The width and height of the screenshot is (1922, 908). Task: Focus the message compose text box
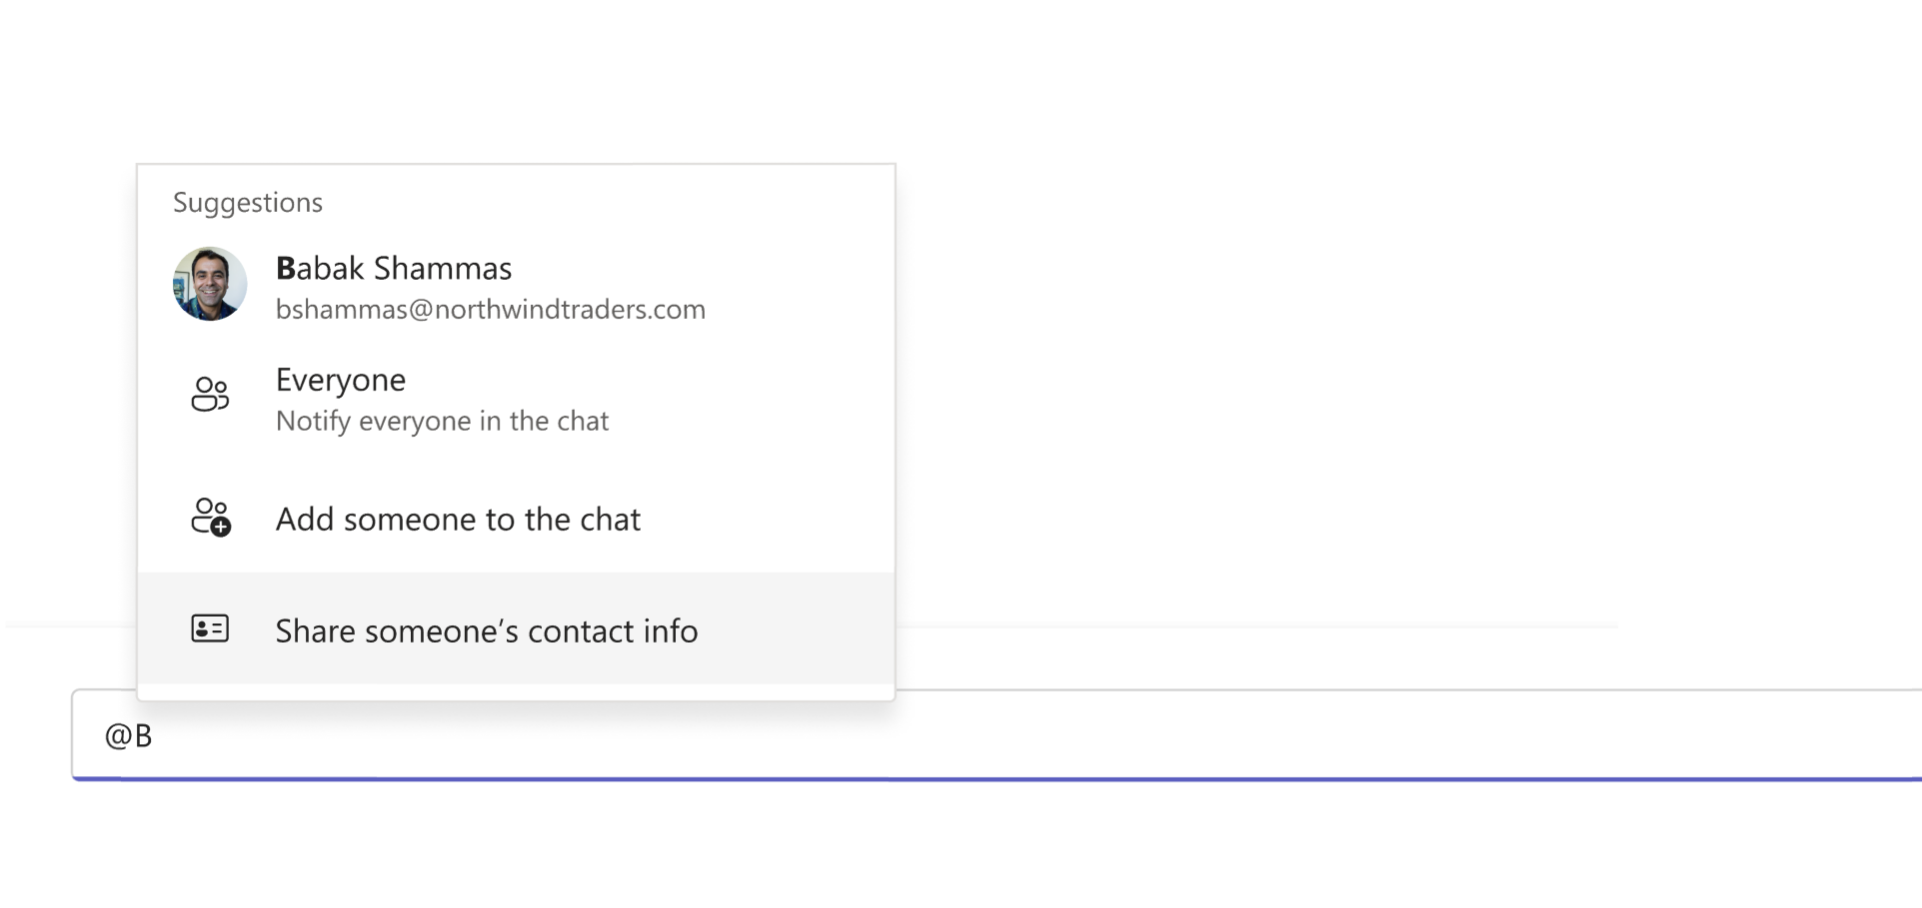(1000, 735)
